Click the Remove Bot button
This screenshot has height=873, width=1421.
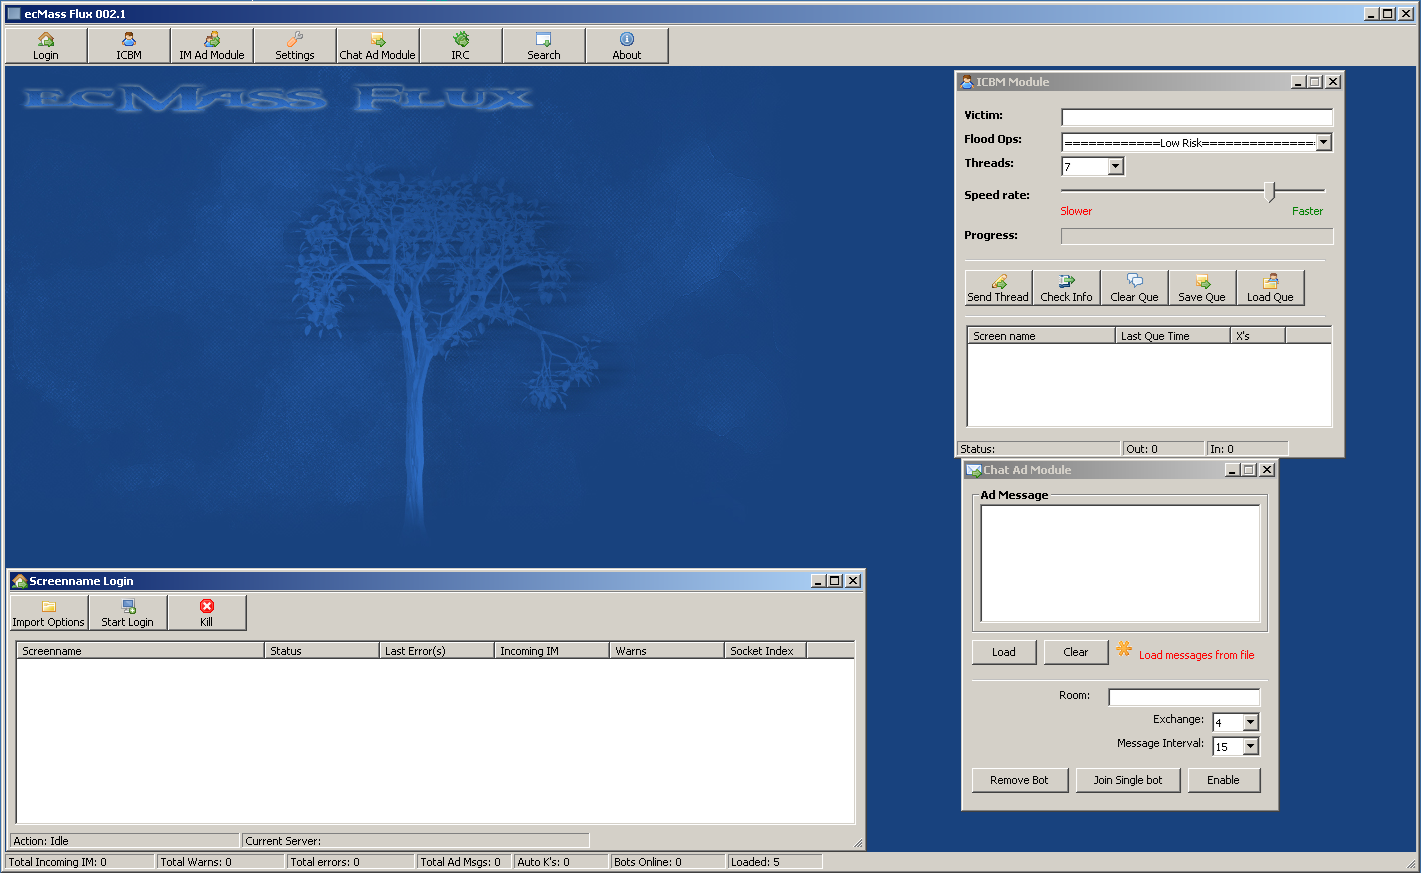pos(1019,780)
